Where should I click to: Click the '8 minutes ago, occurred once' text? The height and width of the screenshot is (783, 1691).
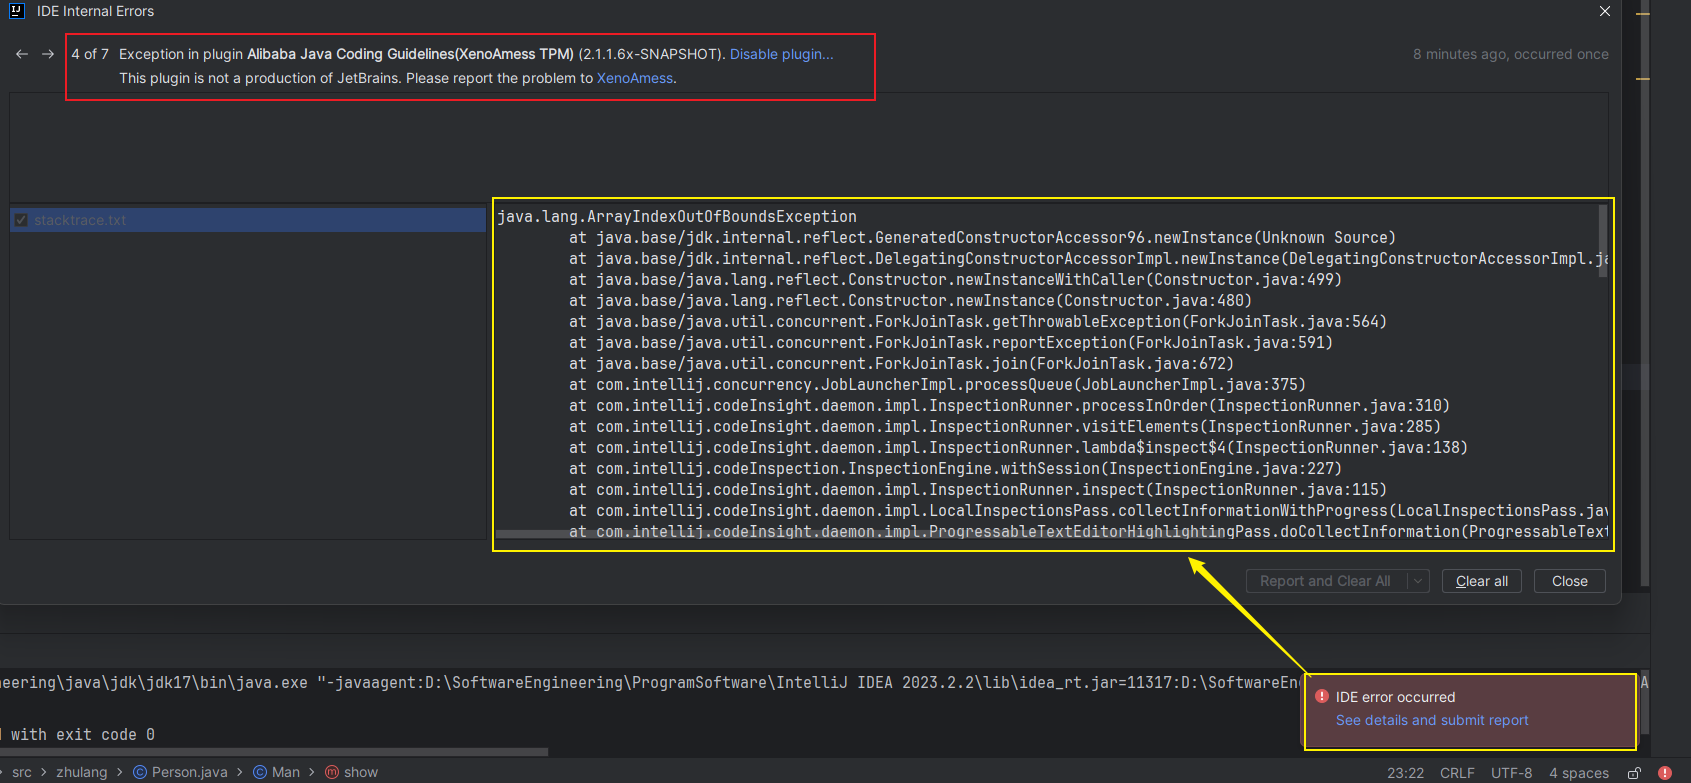point(1511,54)
